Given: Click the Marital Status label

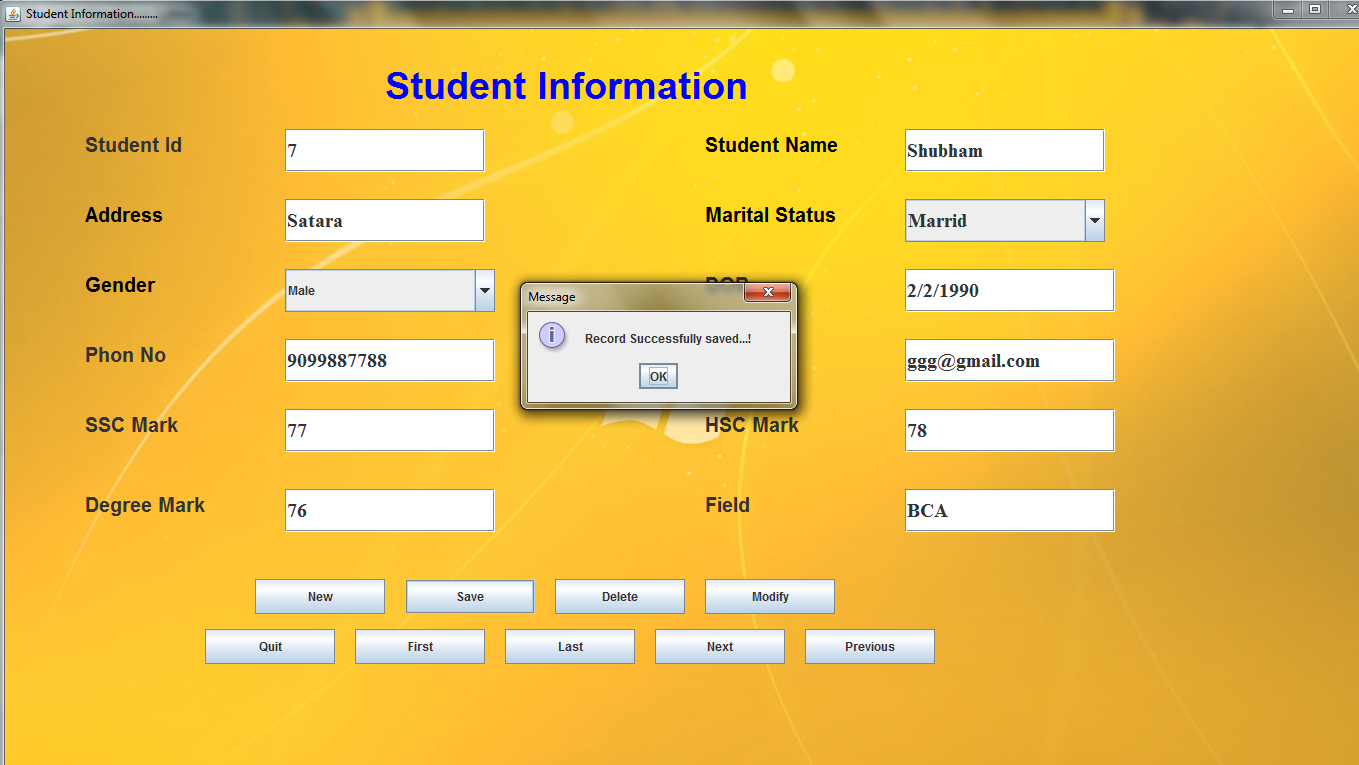Looking at the screenshot, I should pyautogui.click(x=770, y=215).
